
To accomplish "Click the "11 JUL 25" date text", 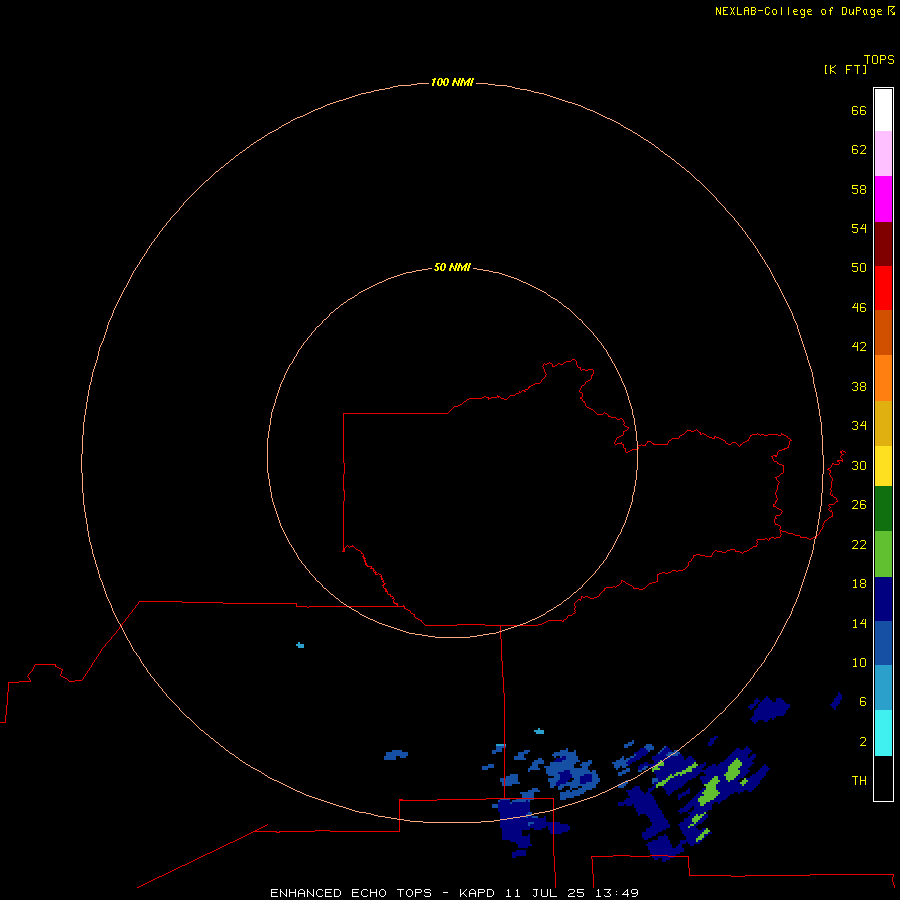I will point(545,893).
